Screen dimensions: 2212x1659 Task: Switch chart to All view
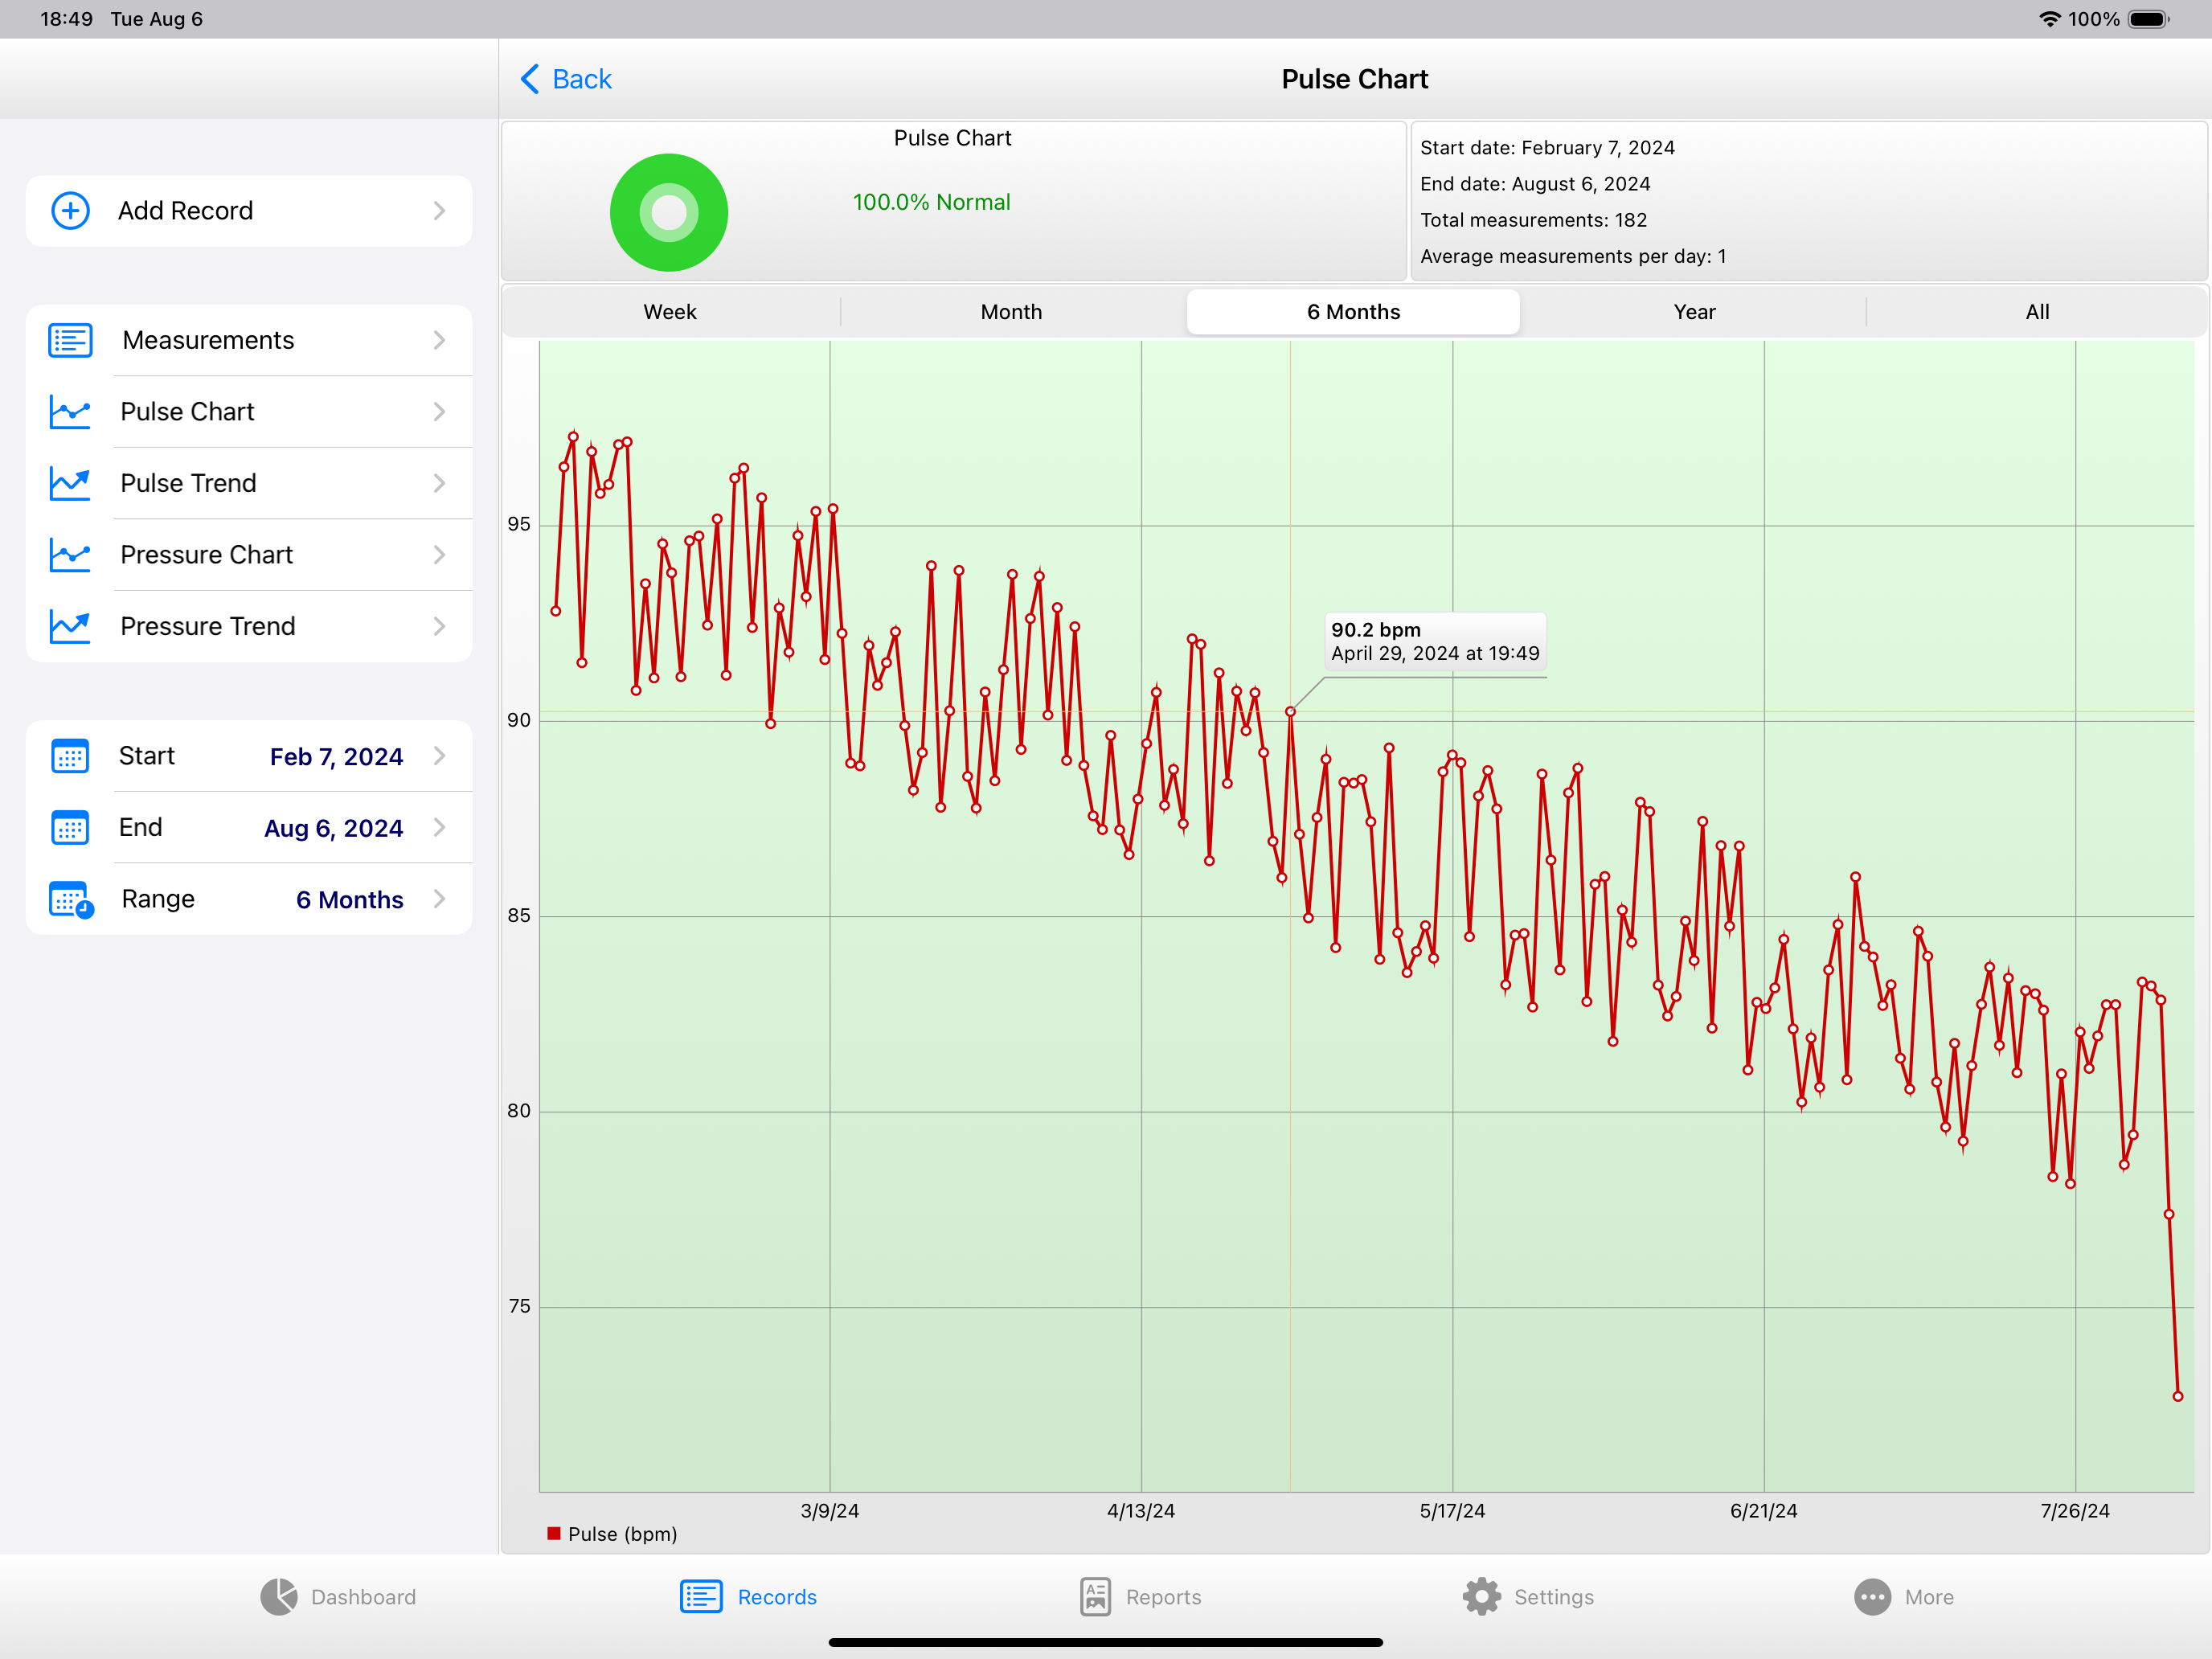[x=2037, y=312]
